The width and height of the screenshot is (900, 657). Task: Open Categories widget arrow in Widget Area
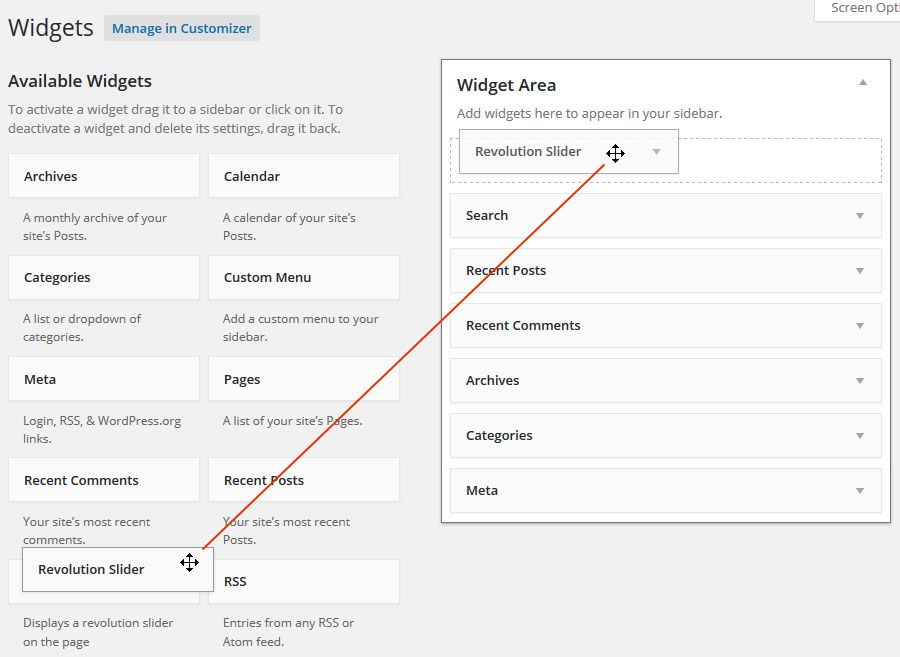tap(859, 436)
